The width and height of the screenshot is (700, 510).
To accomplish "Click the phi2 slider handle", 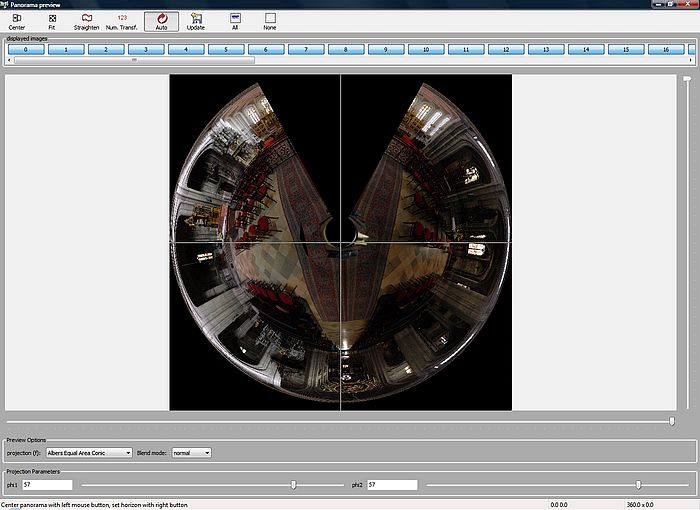I will click(638, 485).
